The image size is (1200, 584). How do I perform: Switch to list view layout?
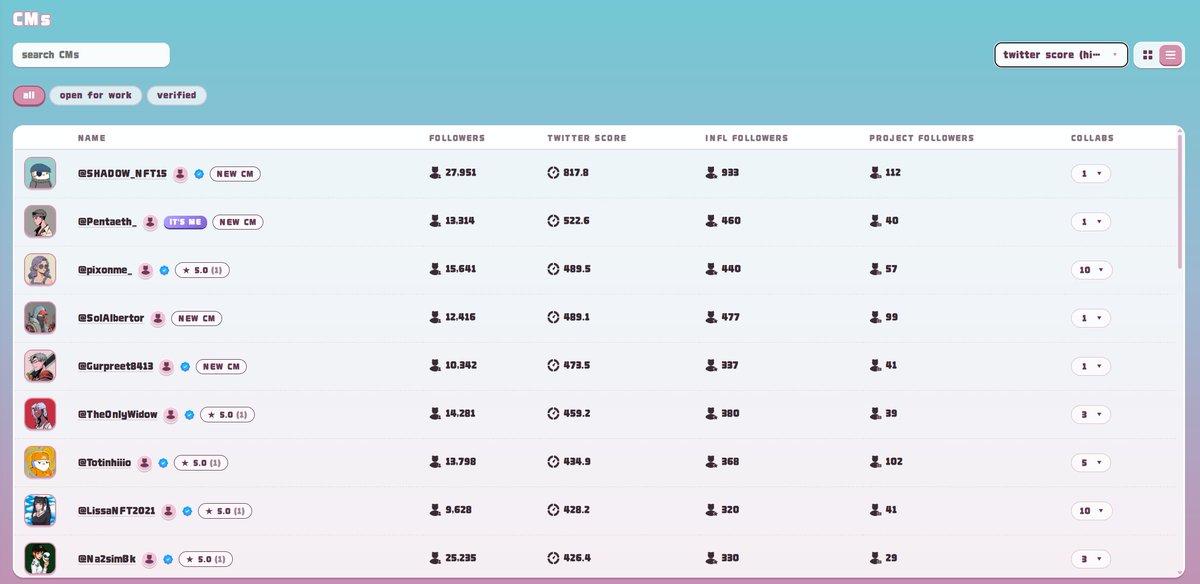tap(1170, 55)
